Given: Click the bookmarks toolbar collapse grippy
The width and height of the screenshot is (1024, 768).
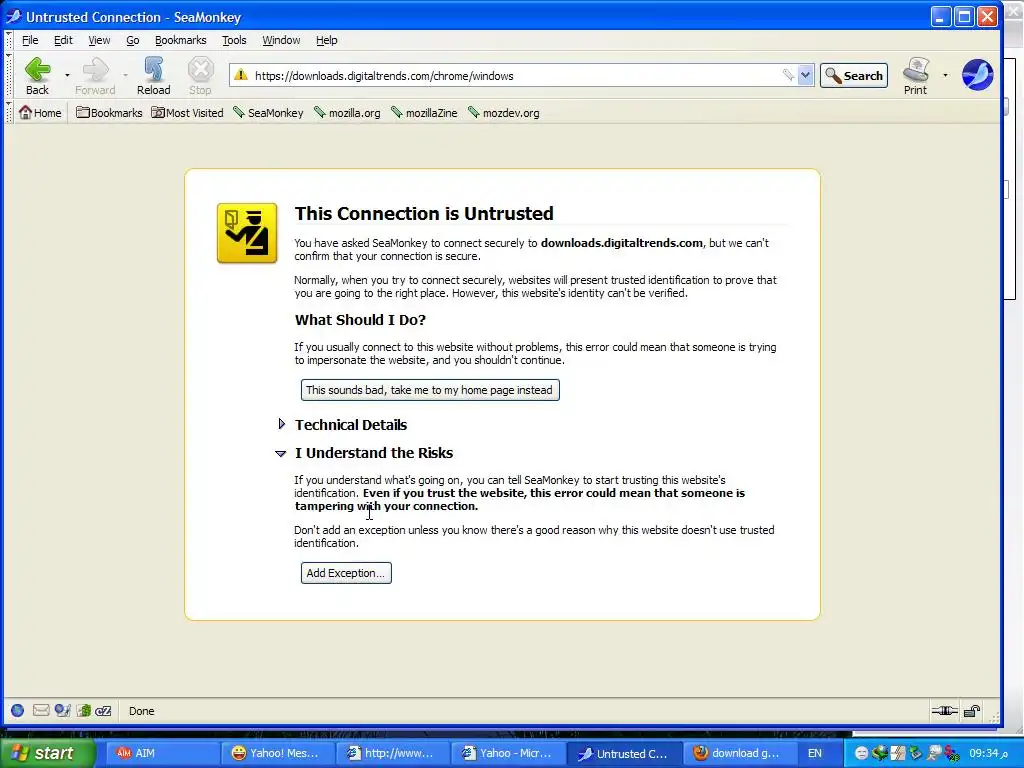Looking at the screenshot, I should click(x=8, y=112).
